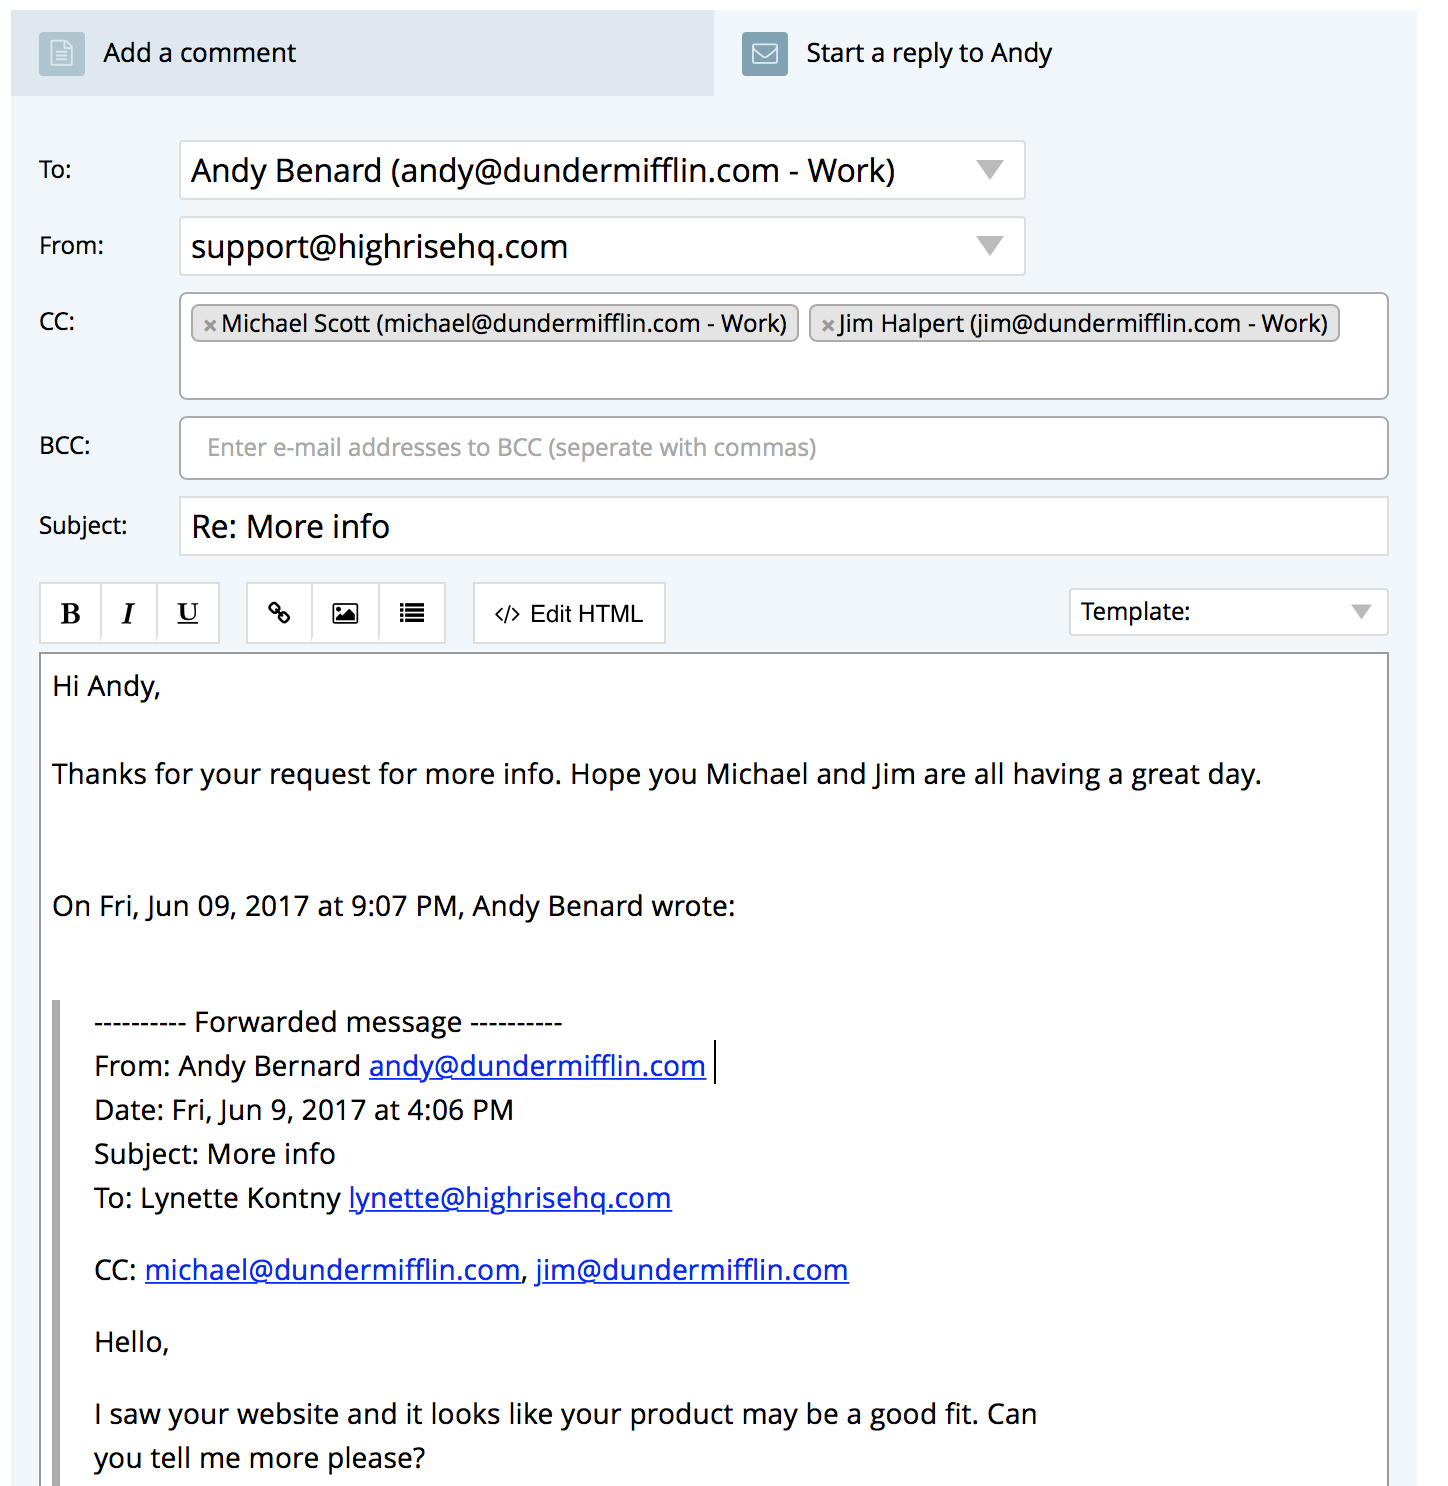The width and height of the screenshot is (1448, 1486).
Task: Select the Start a reply to Andy tab
Action: coord(1065,53)
